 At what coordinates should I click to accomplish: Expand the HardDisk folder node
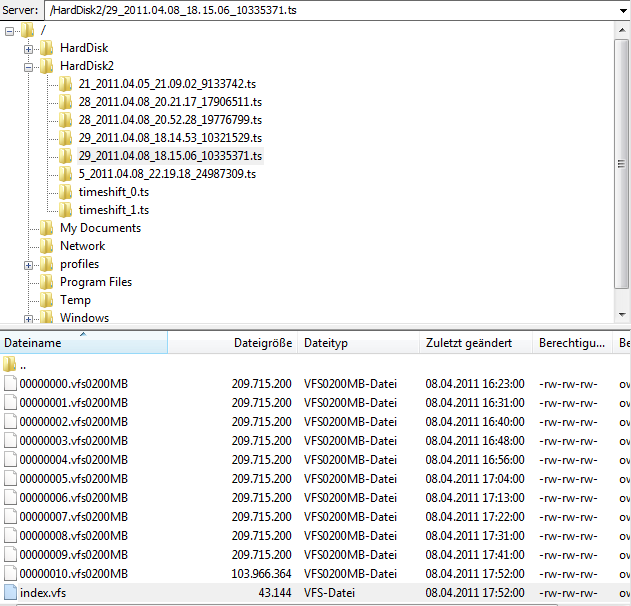point(28,49)
